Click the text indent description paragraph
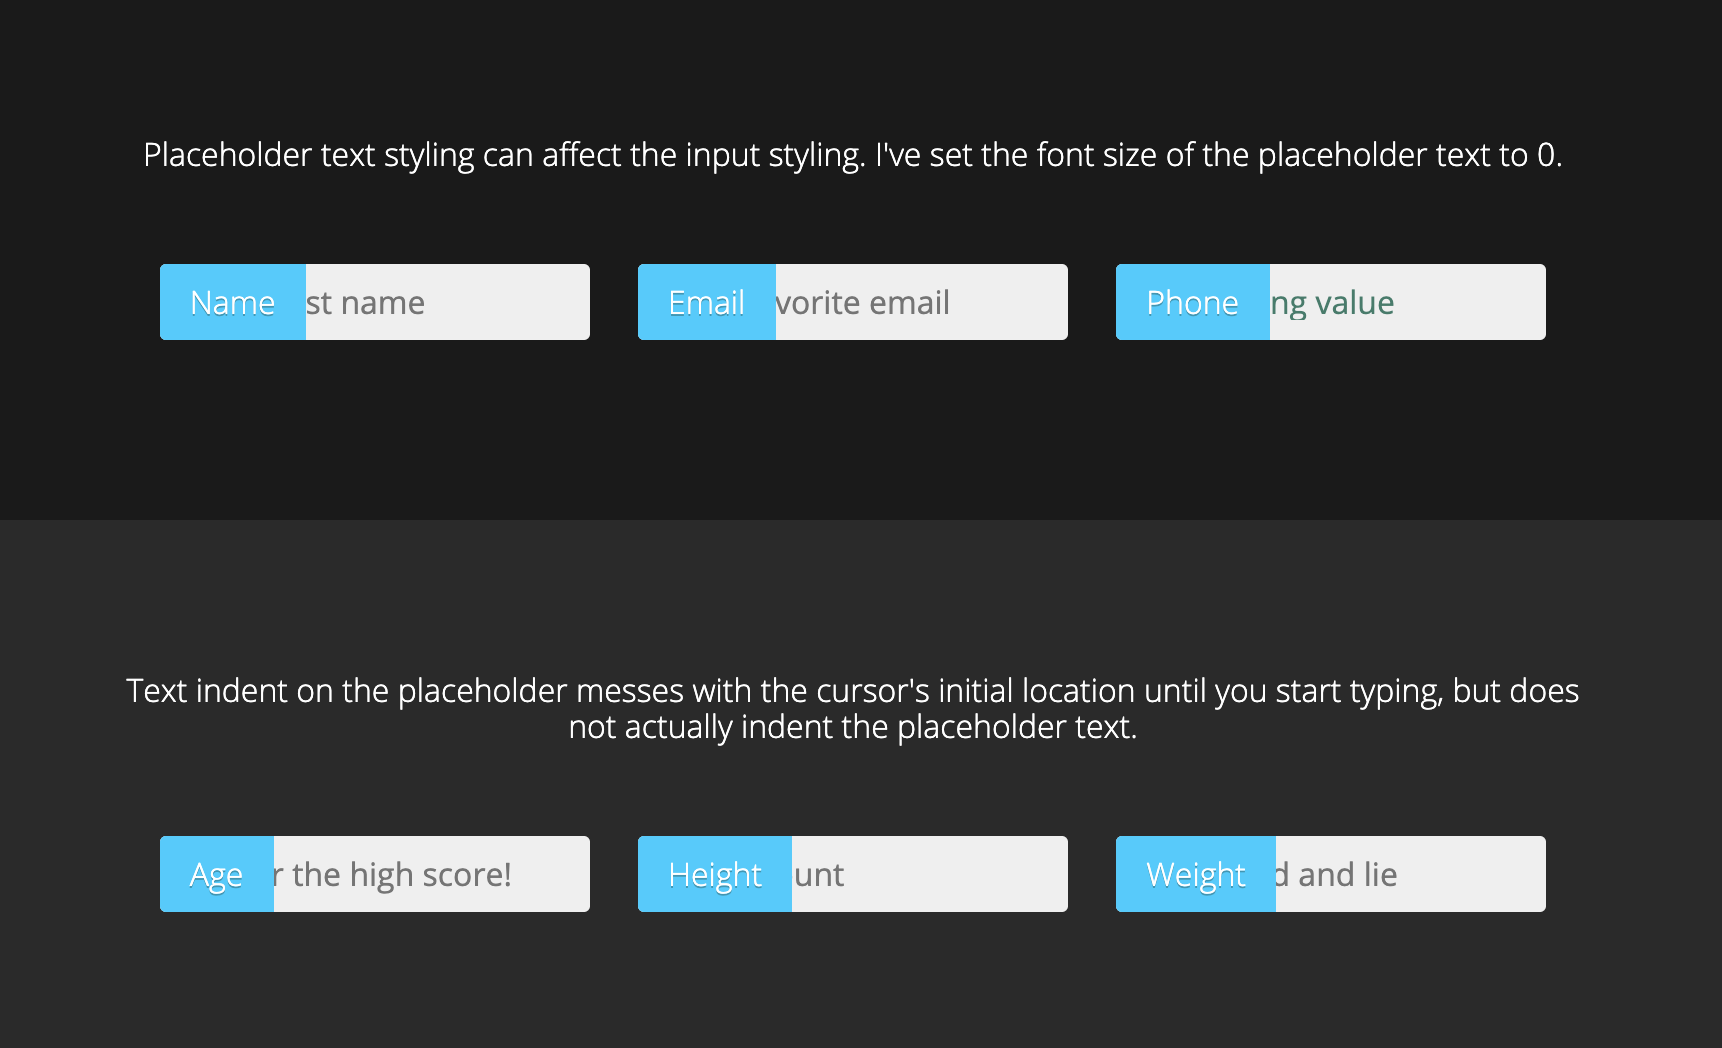 [853, 708]
